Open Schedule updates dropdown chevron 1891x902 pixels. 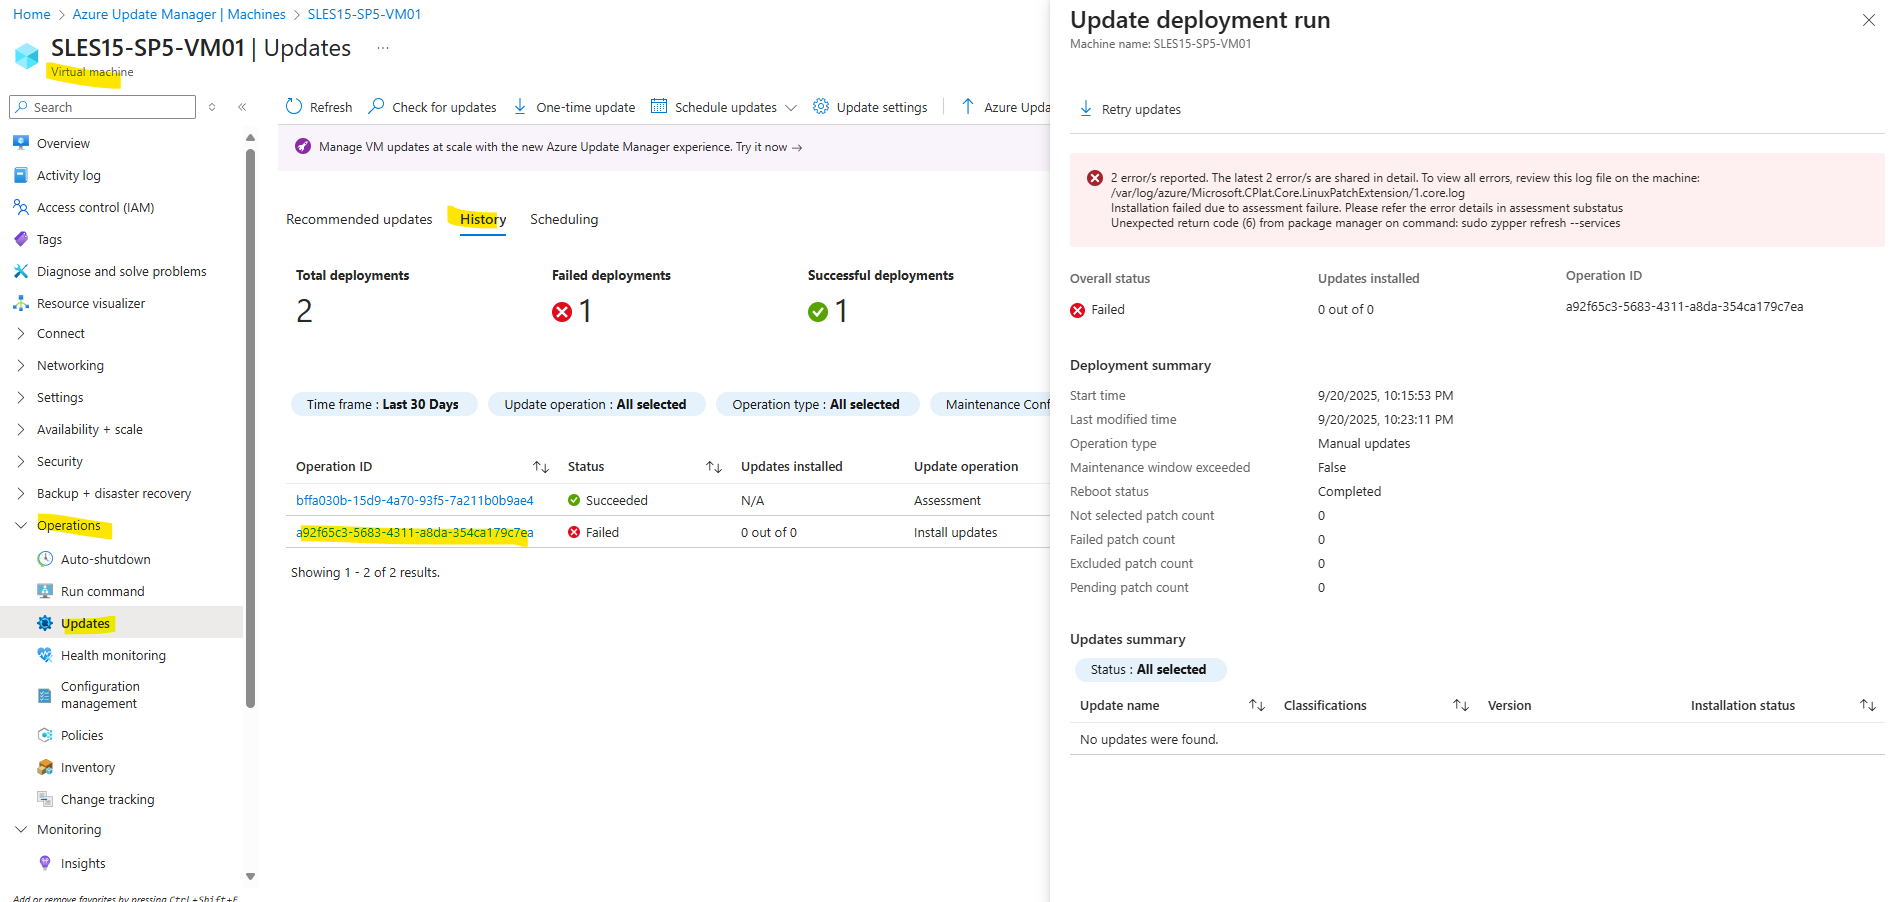coord(791,107)
